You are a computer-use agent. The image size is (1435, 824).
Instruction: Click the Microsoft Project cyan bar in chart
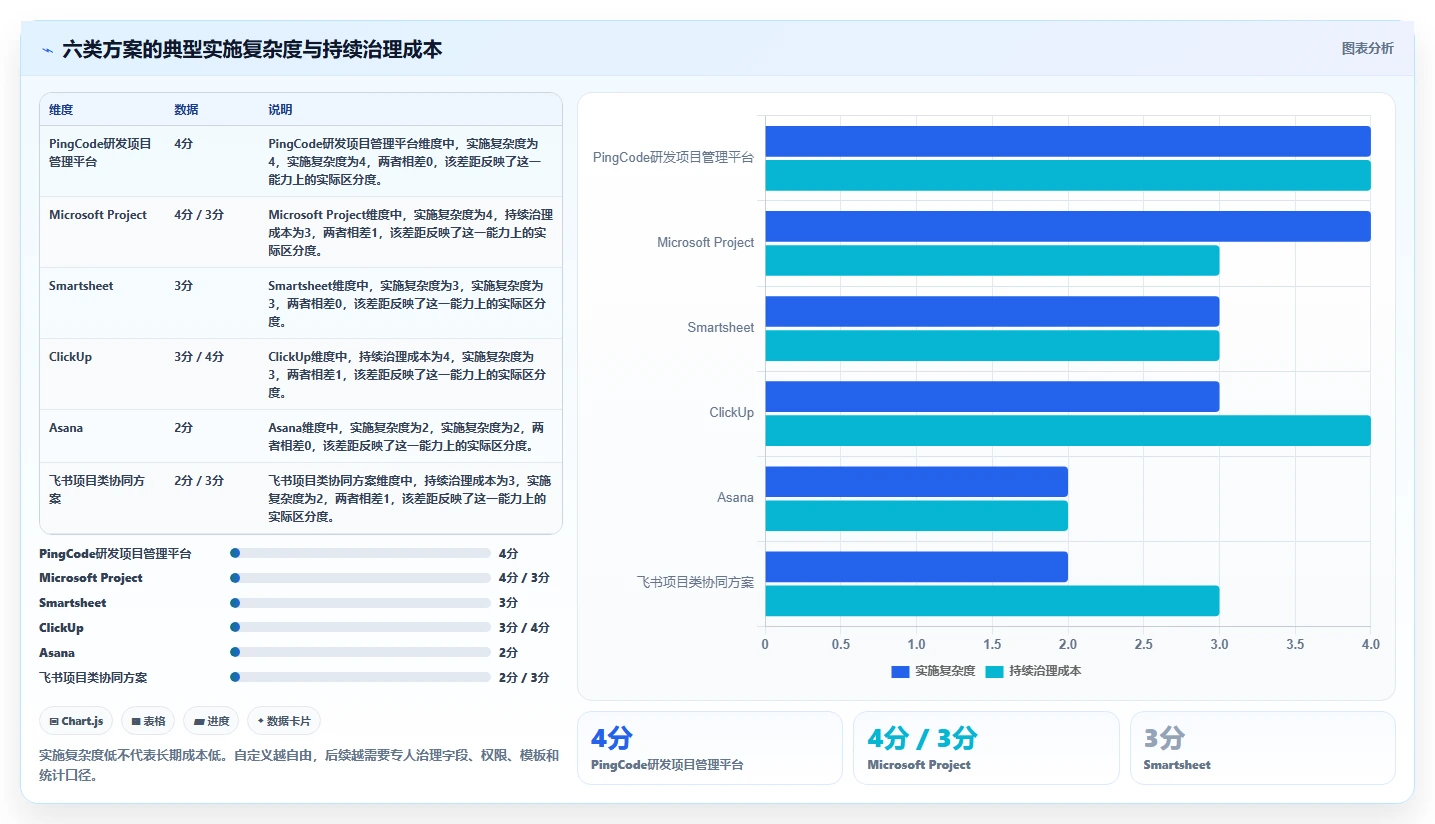pyautogui.click(x=992, y=260)
